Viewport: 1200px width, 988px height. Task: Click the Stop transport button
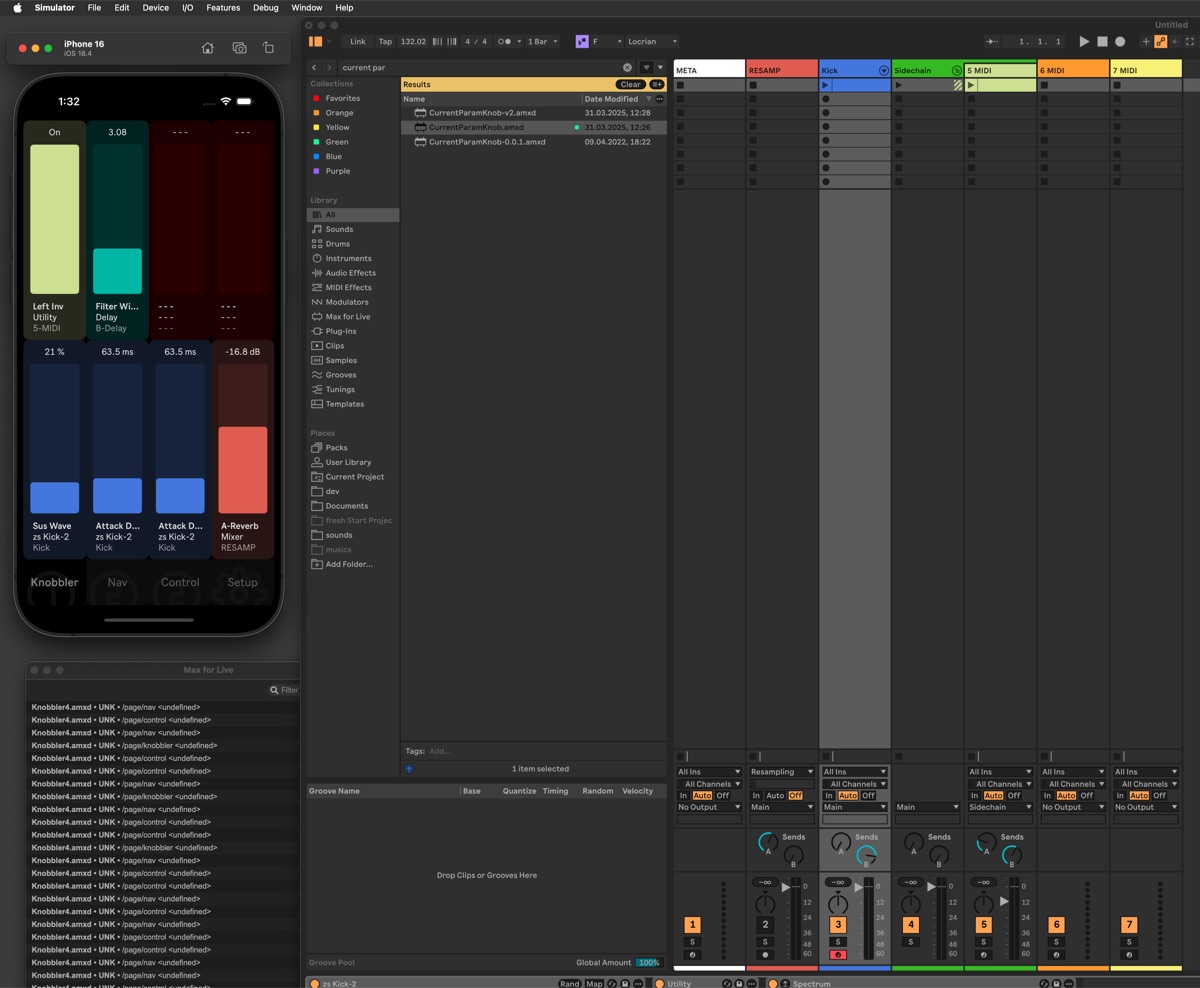1102,42
